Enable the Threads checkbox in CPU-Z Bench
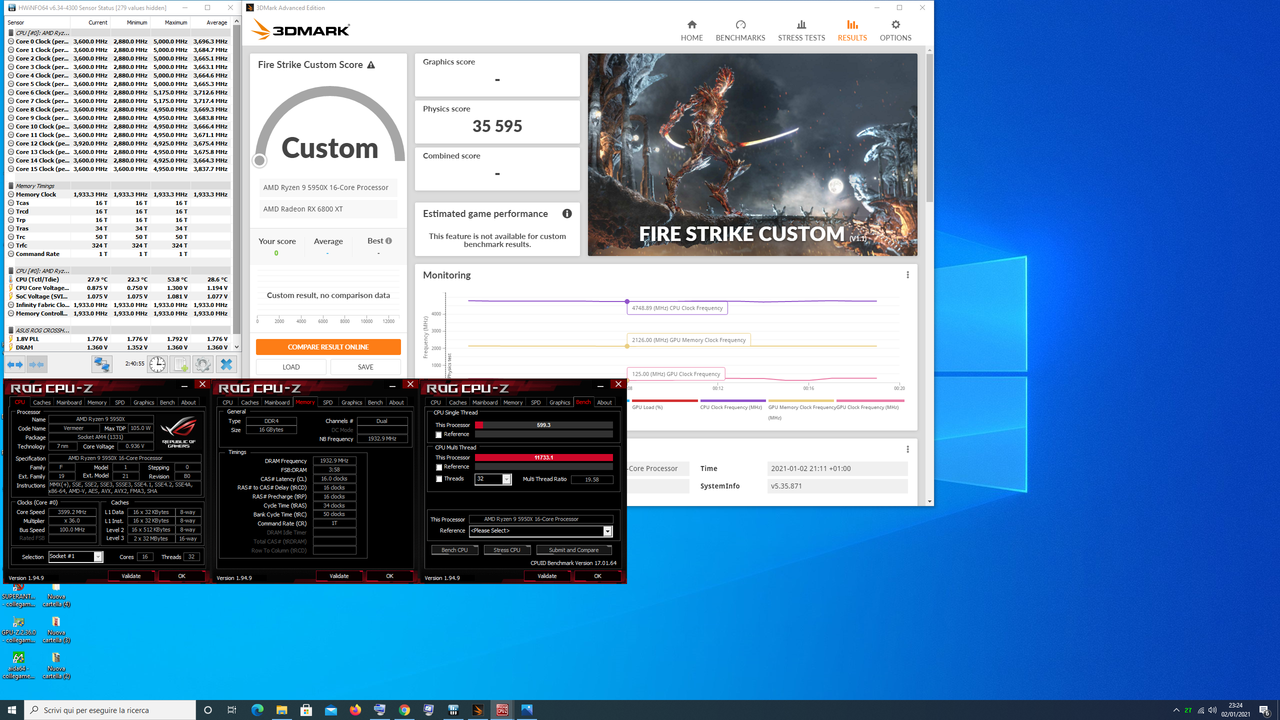The height and width of the screenshot is (720, 1280). (x=439, y=479)
